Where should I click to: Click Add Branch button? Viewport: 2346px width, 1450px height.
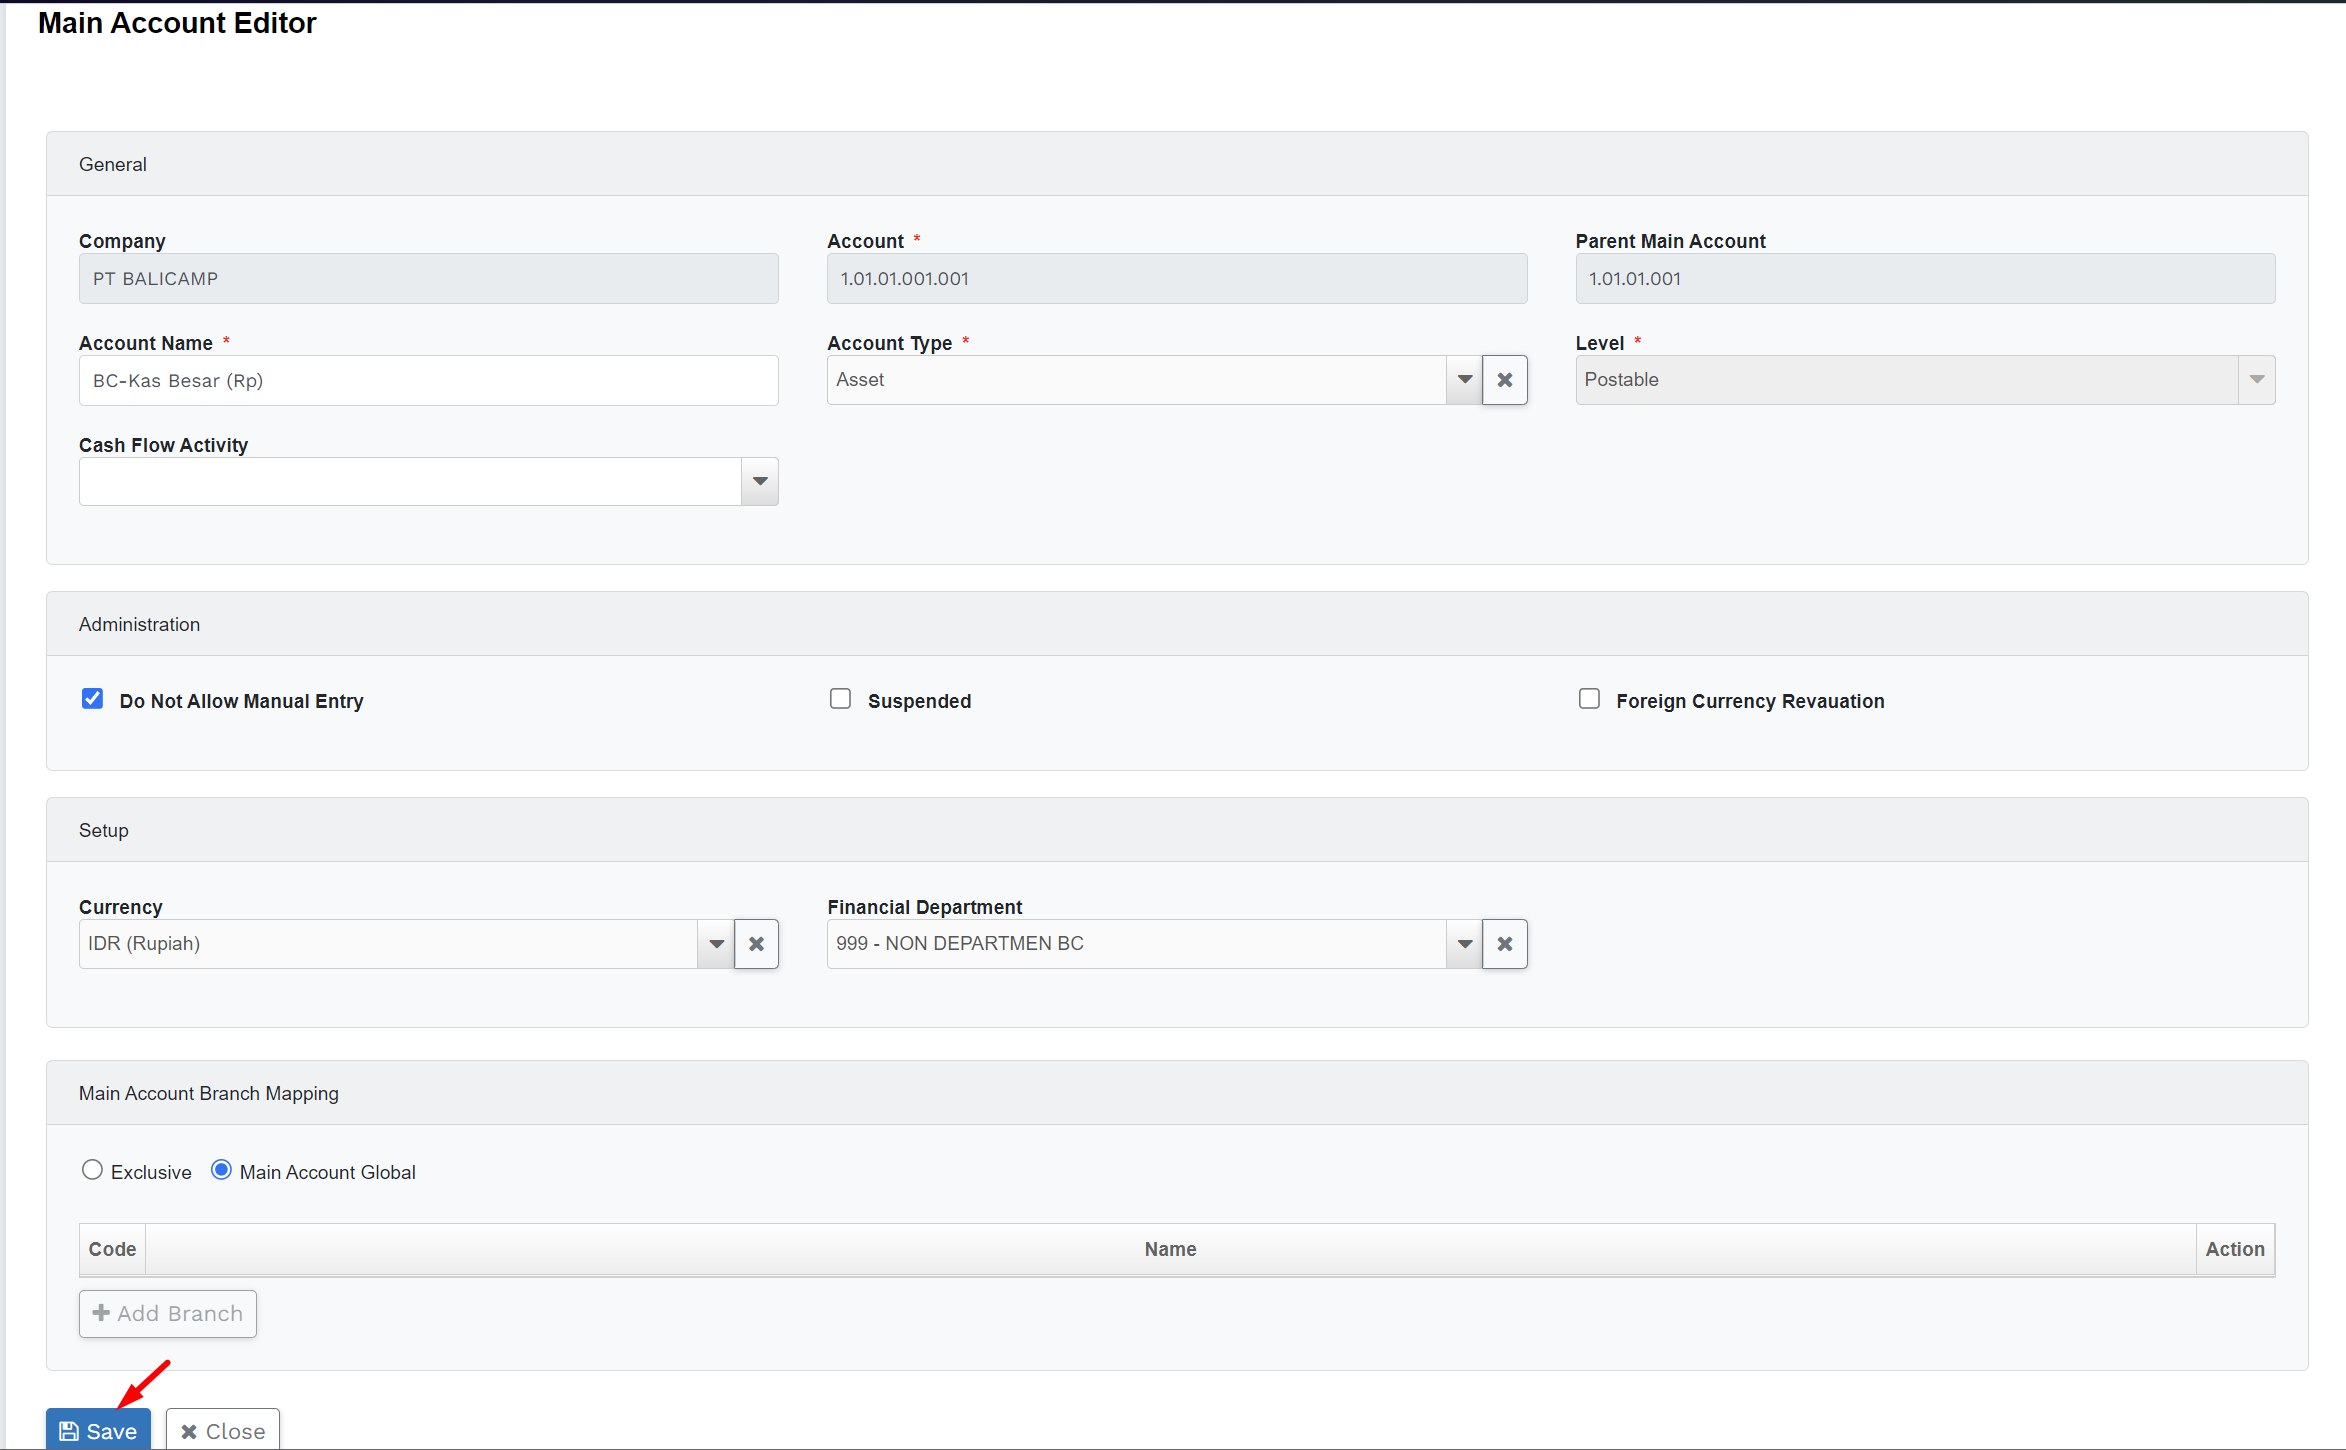[168, 1313]
